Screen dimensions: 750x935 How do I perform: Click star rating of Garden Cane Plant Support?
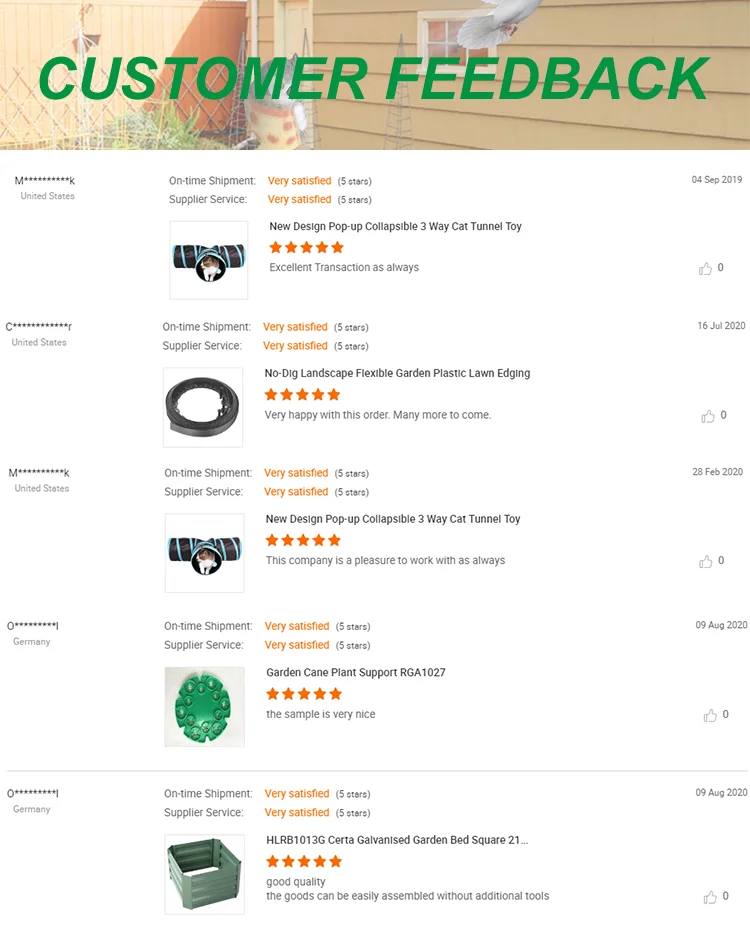(x=304, y=693)
